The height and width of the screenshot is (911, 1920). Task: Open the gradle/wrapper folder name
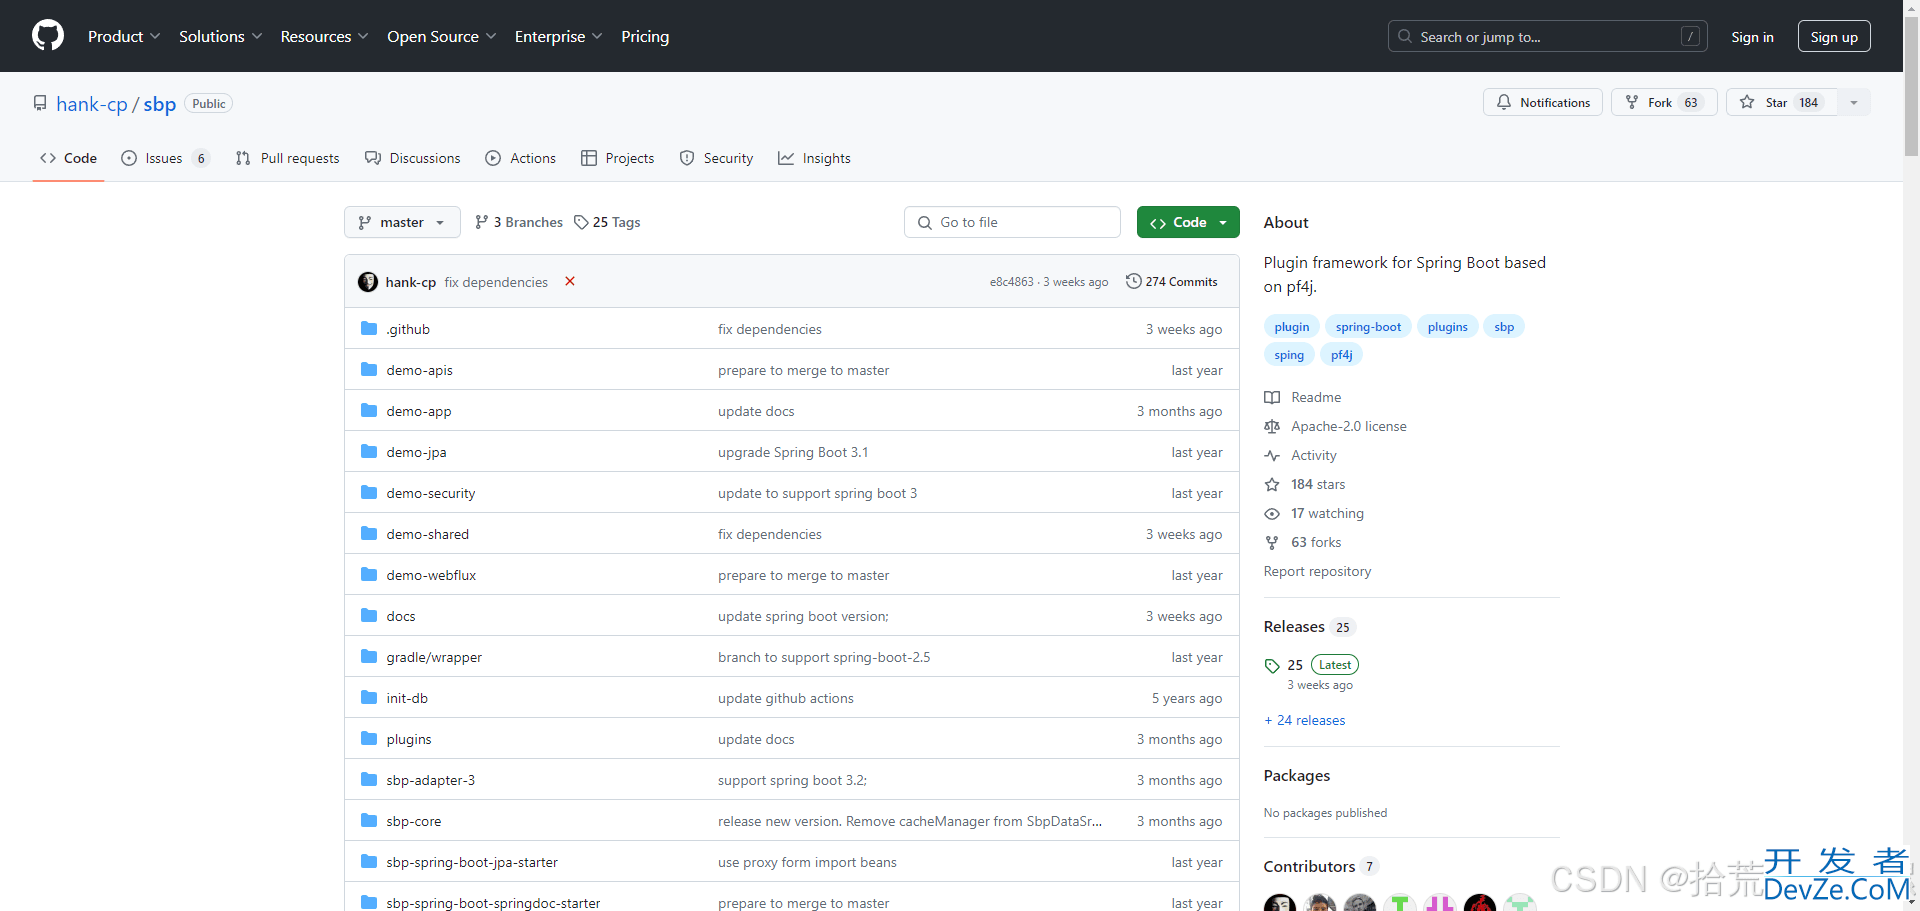(434, 657)
